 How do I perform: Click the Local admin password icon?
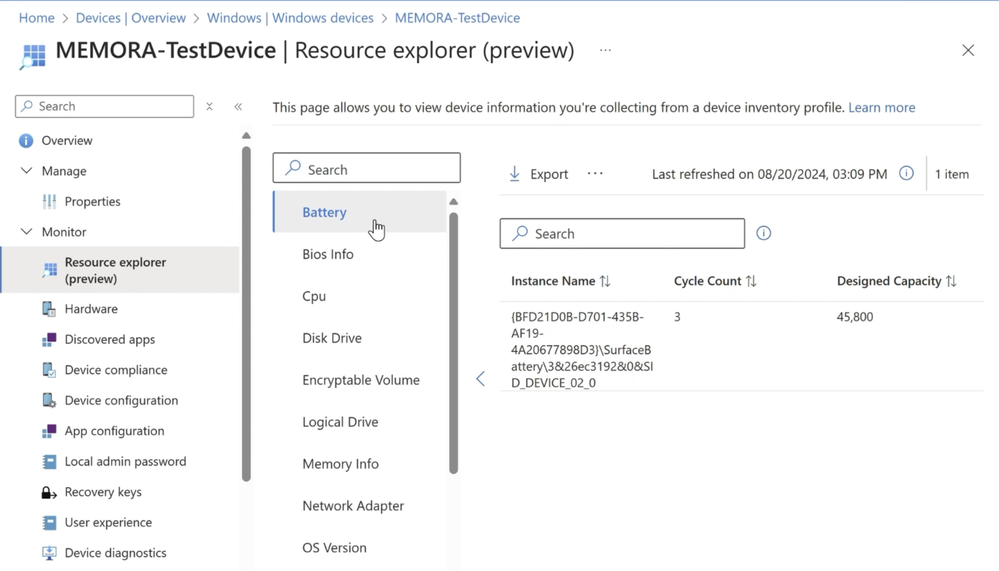point(49,462)
